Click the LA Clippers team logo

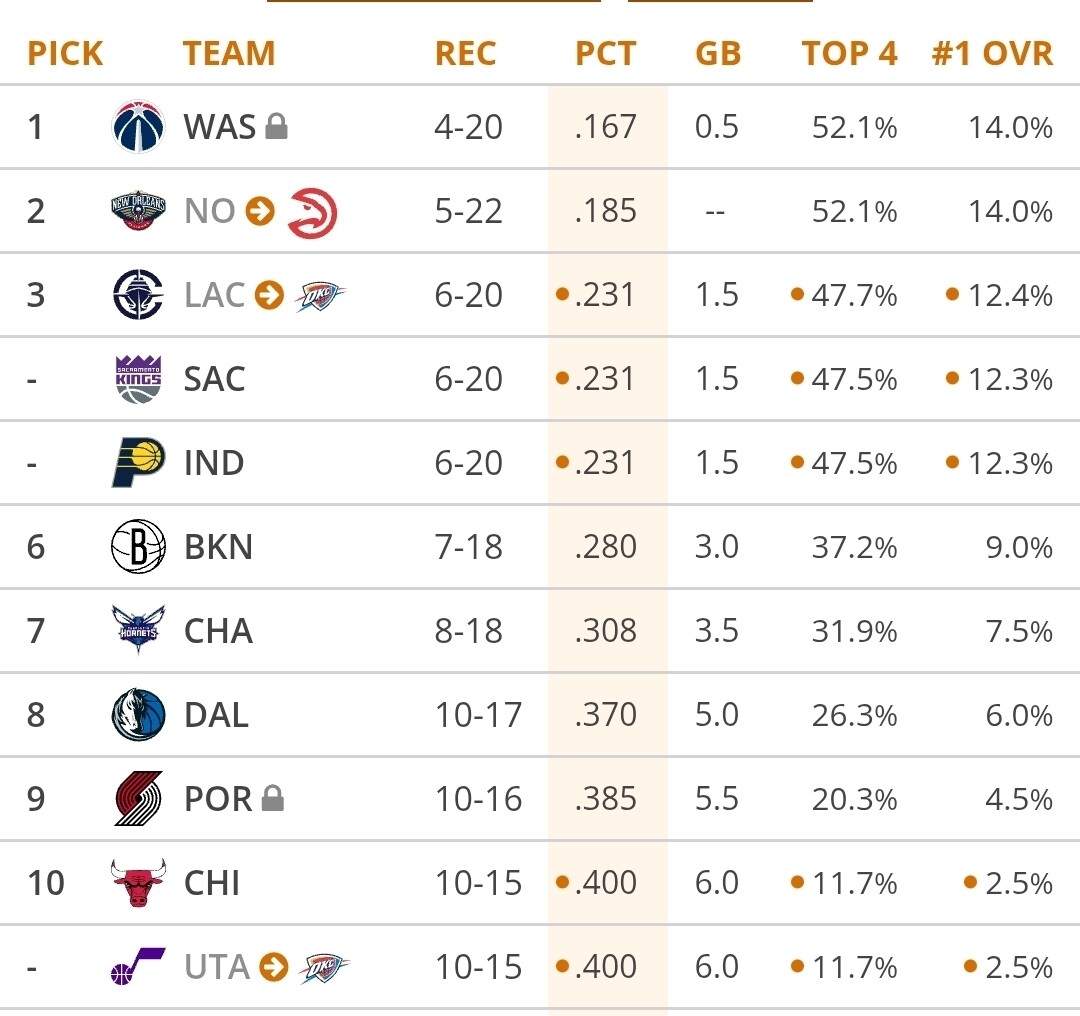point(138,295)
